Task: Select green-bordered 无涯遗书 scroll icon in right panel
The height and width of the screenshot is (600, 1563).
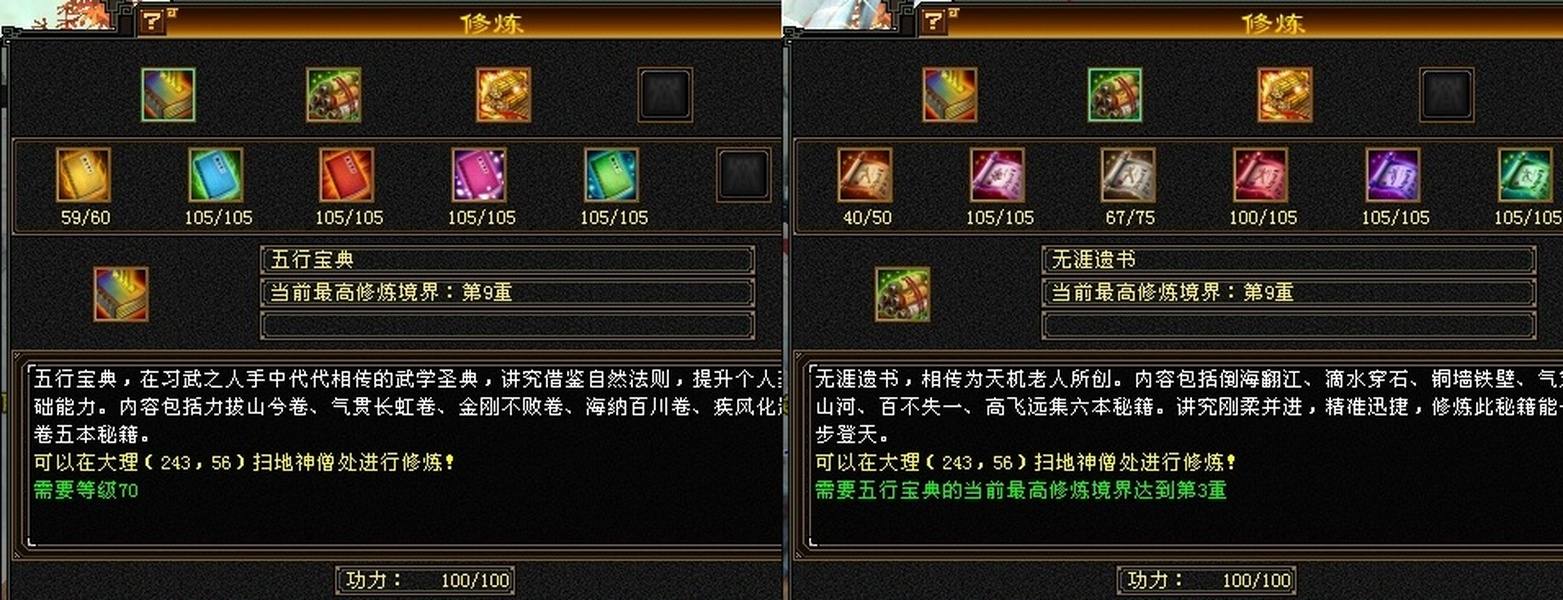Action: 1115,95
